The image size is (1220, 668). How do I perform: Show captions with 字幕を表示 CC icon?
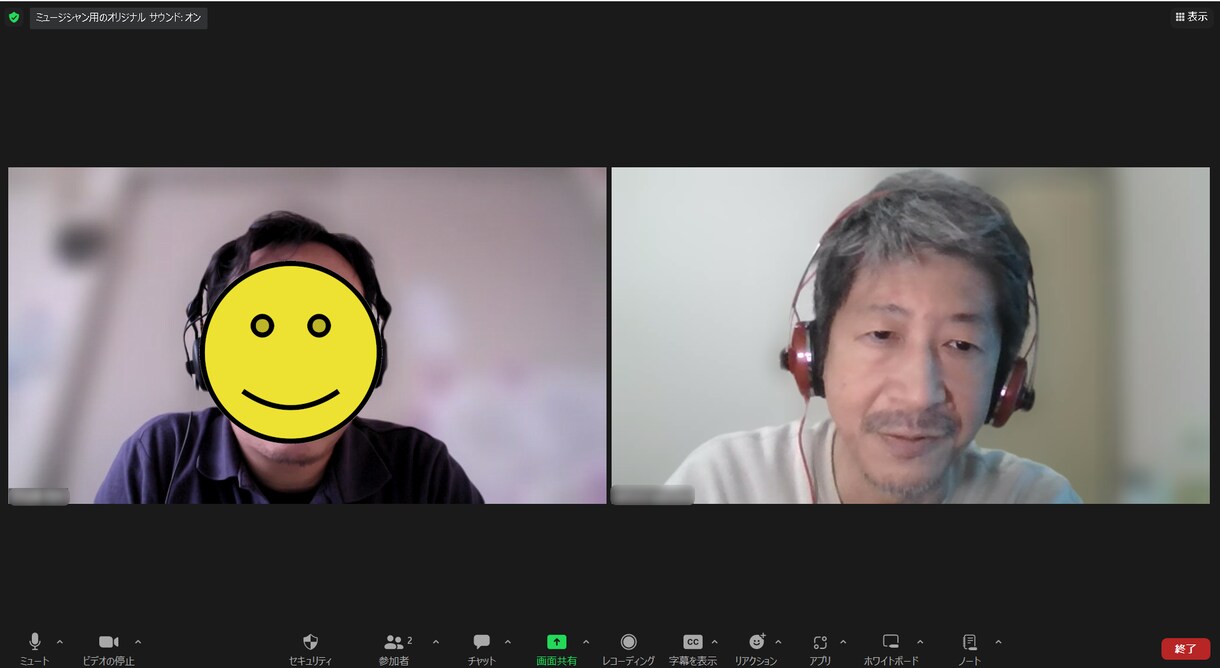(x=692, y=648)
